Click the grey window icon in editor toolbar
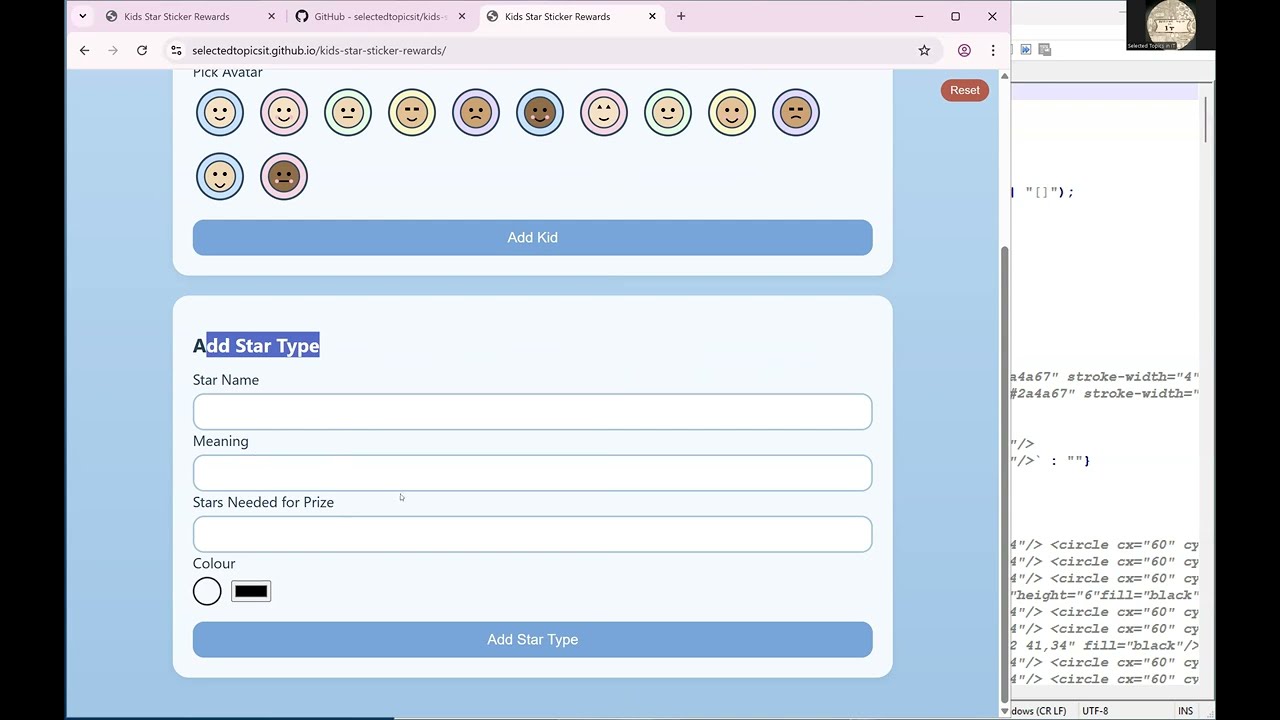Screen dimensions: 1280x720 click(x=1044, y=49)
